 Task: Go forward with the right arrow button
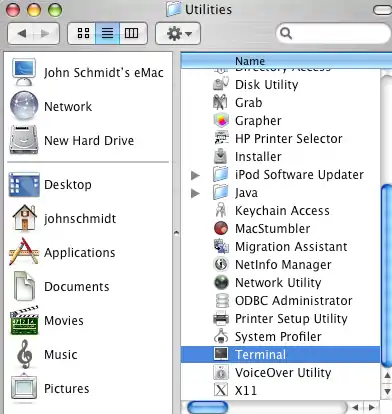tap(46, 33)
